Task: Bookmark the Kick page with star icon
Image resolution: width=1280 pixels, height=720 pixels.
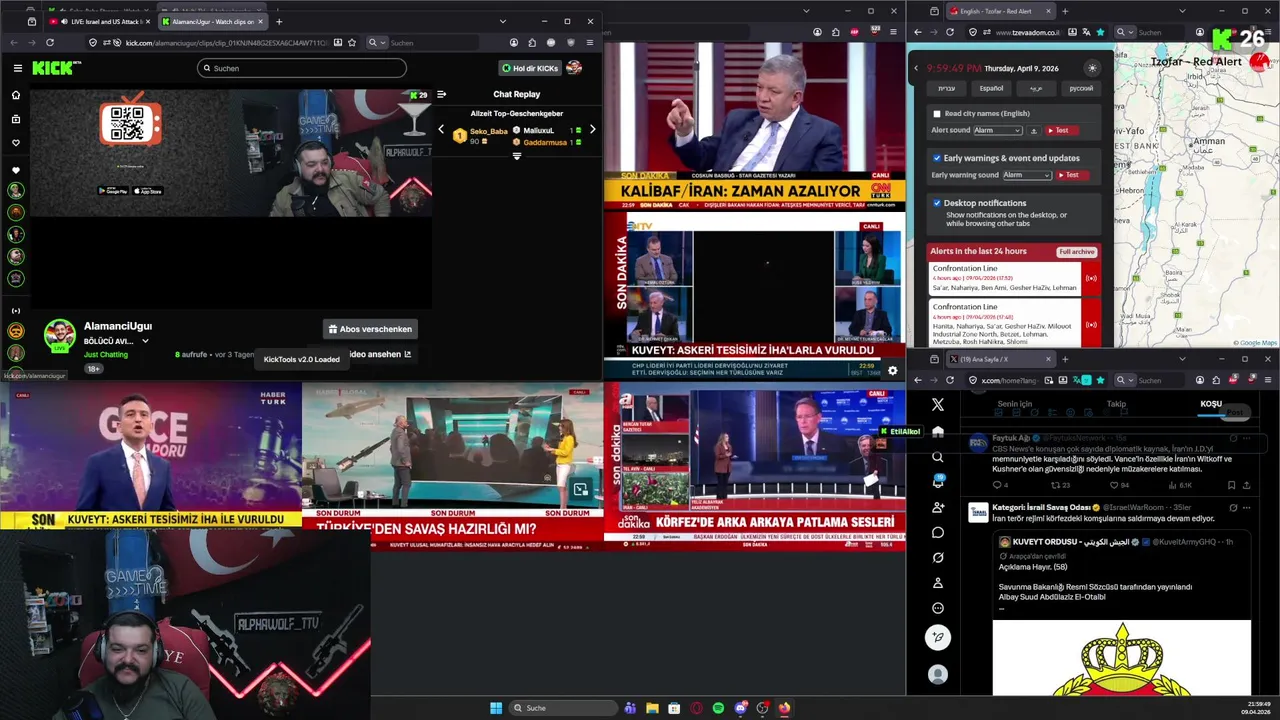Action: [x=352, y=43]
